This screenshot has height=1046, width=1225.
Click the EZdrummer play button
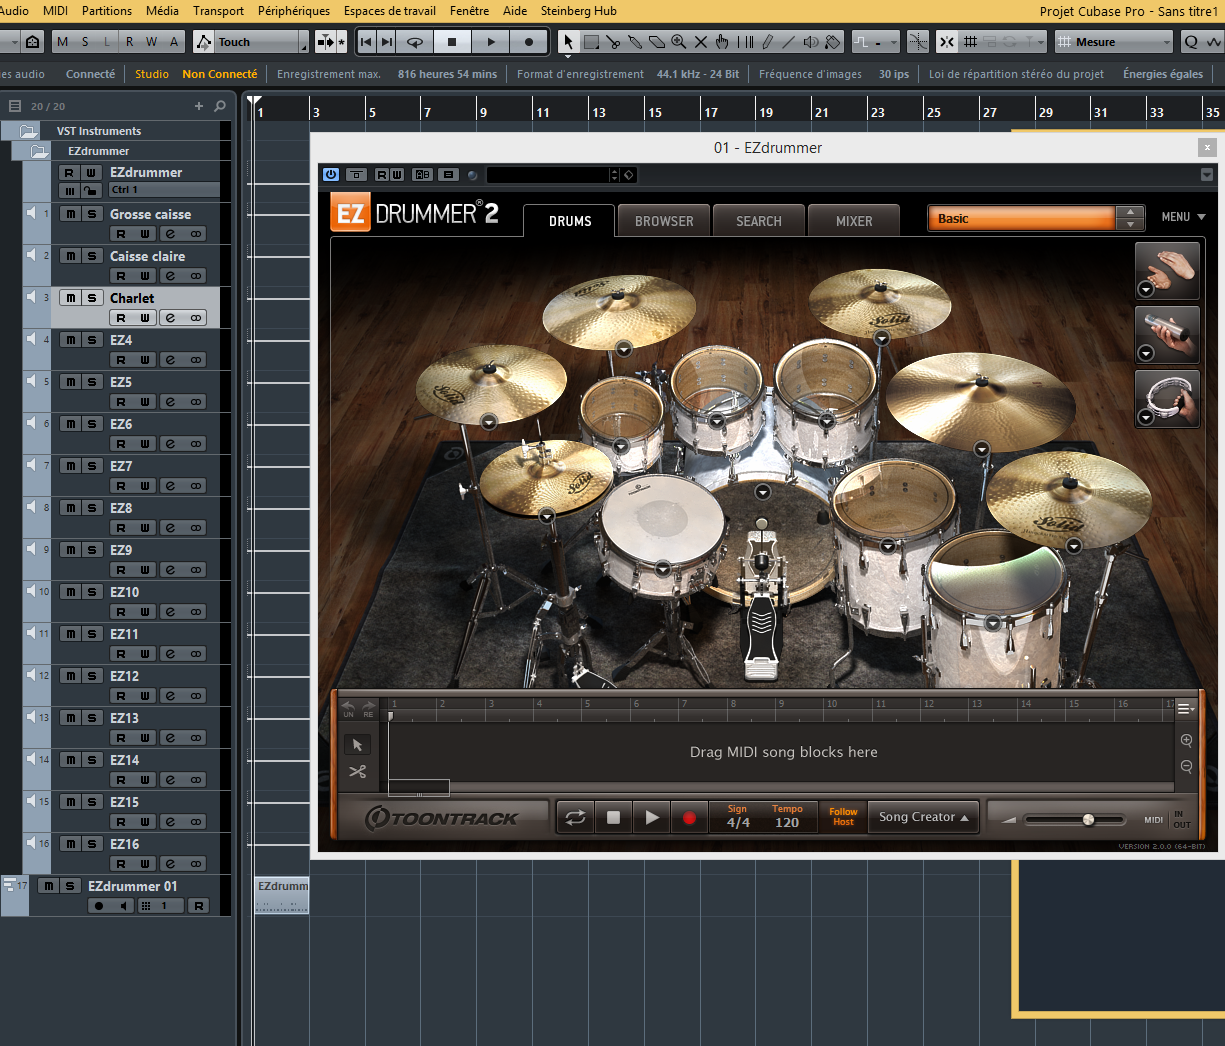click(652, 818)
